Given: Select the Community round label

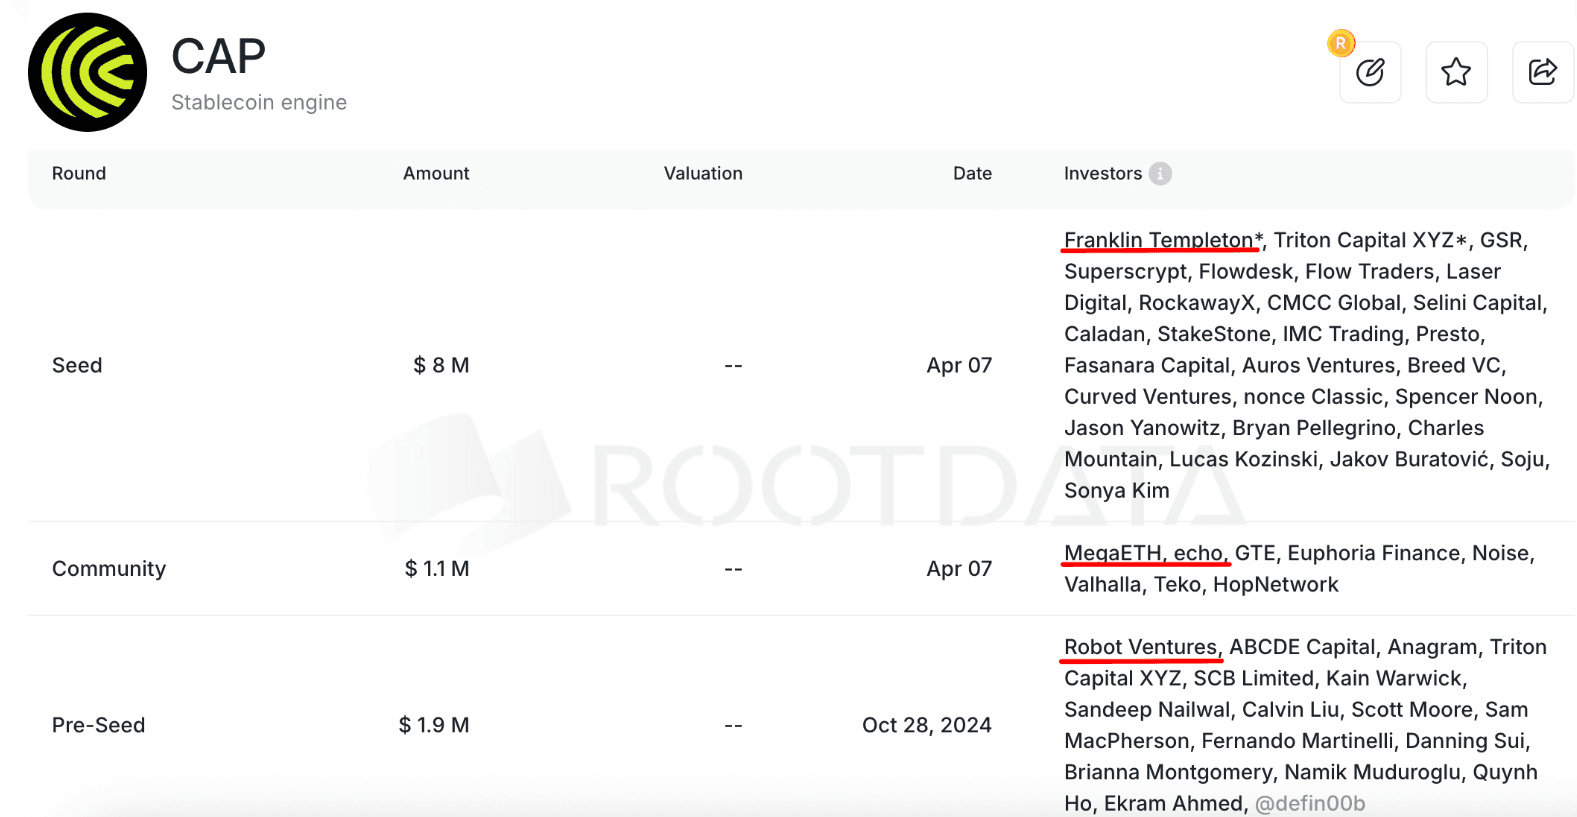Looking at the screenshot, I should (109, 568).
